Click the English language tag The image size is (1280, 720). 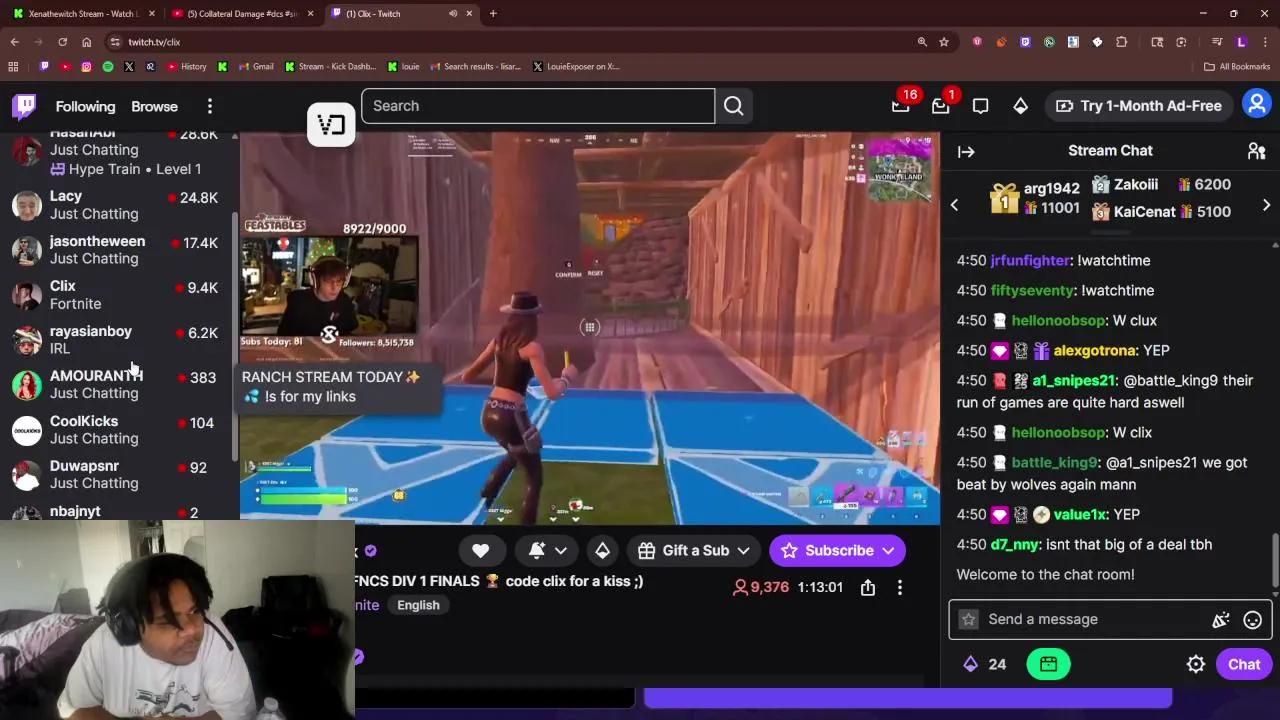418,605
